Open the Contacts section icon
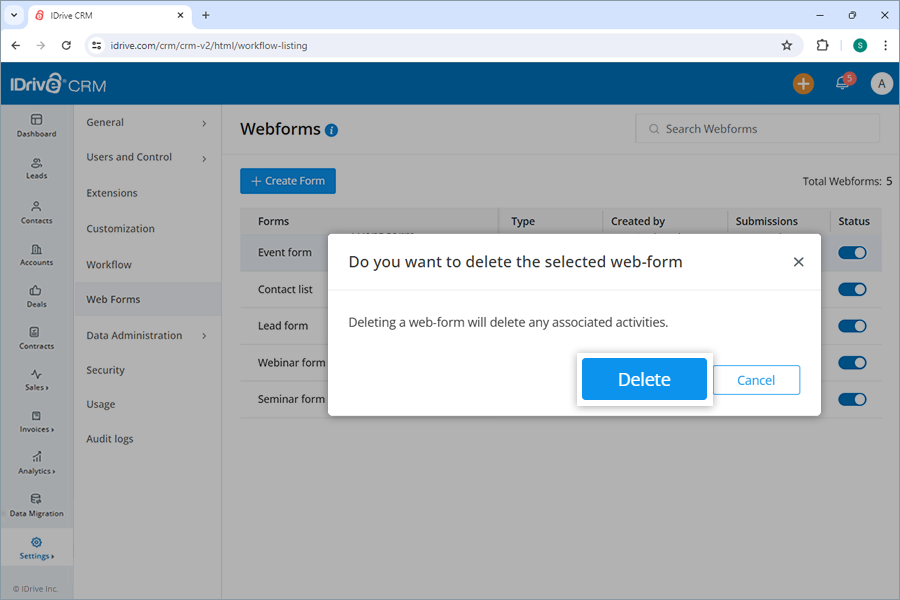The width and height of the screenshot is (900, 600). [x=36, y=210]
